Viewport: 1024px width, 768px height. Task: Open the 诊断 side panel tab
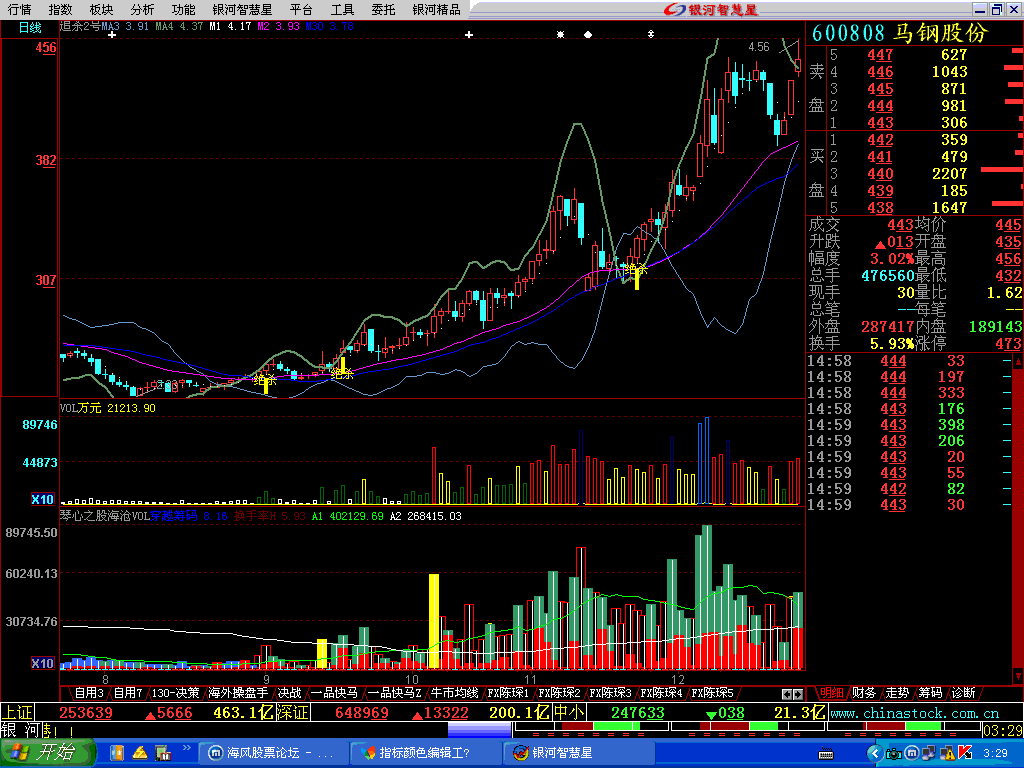point(963,693)
